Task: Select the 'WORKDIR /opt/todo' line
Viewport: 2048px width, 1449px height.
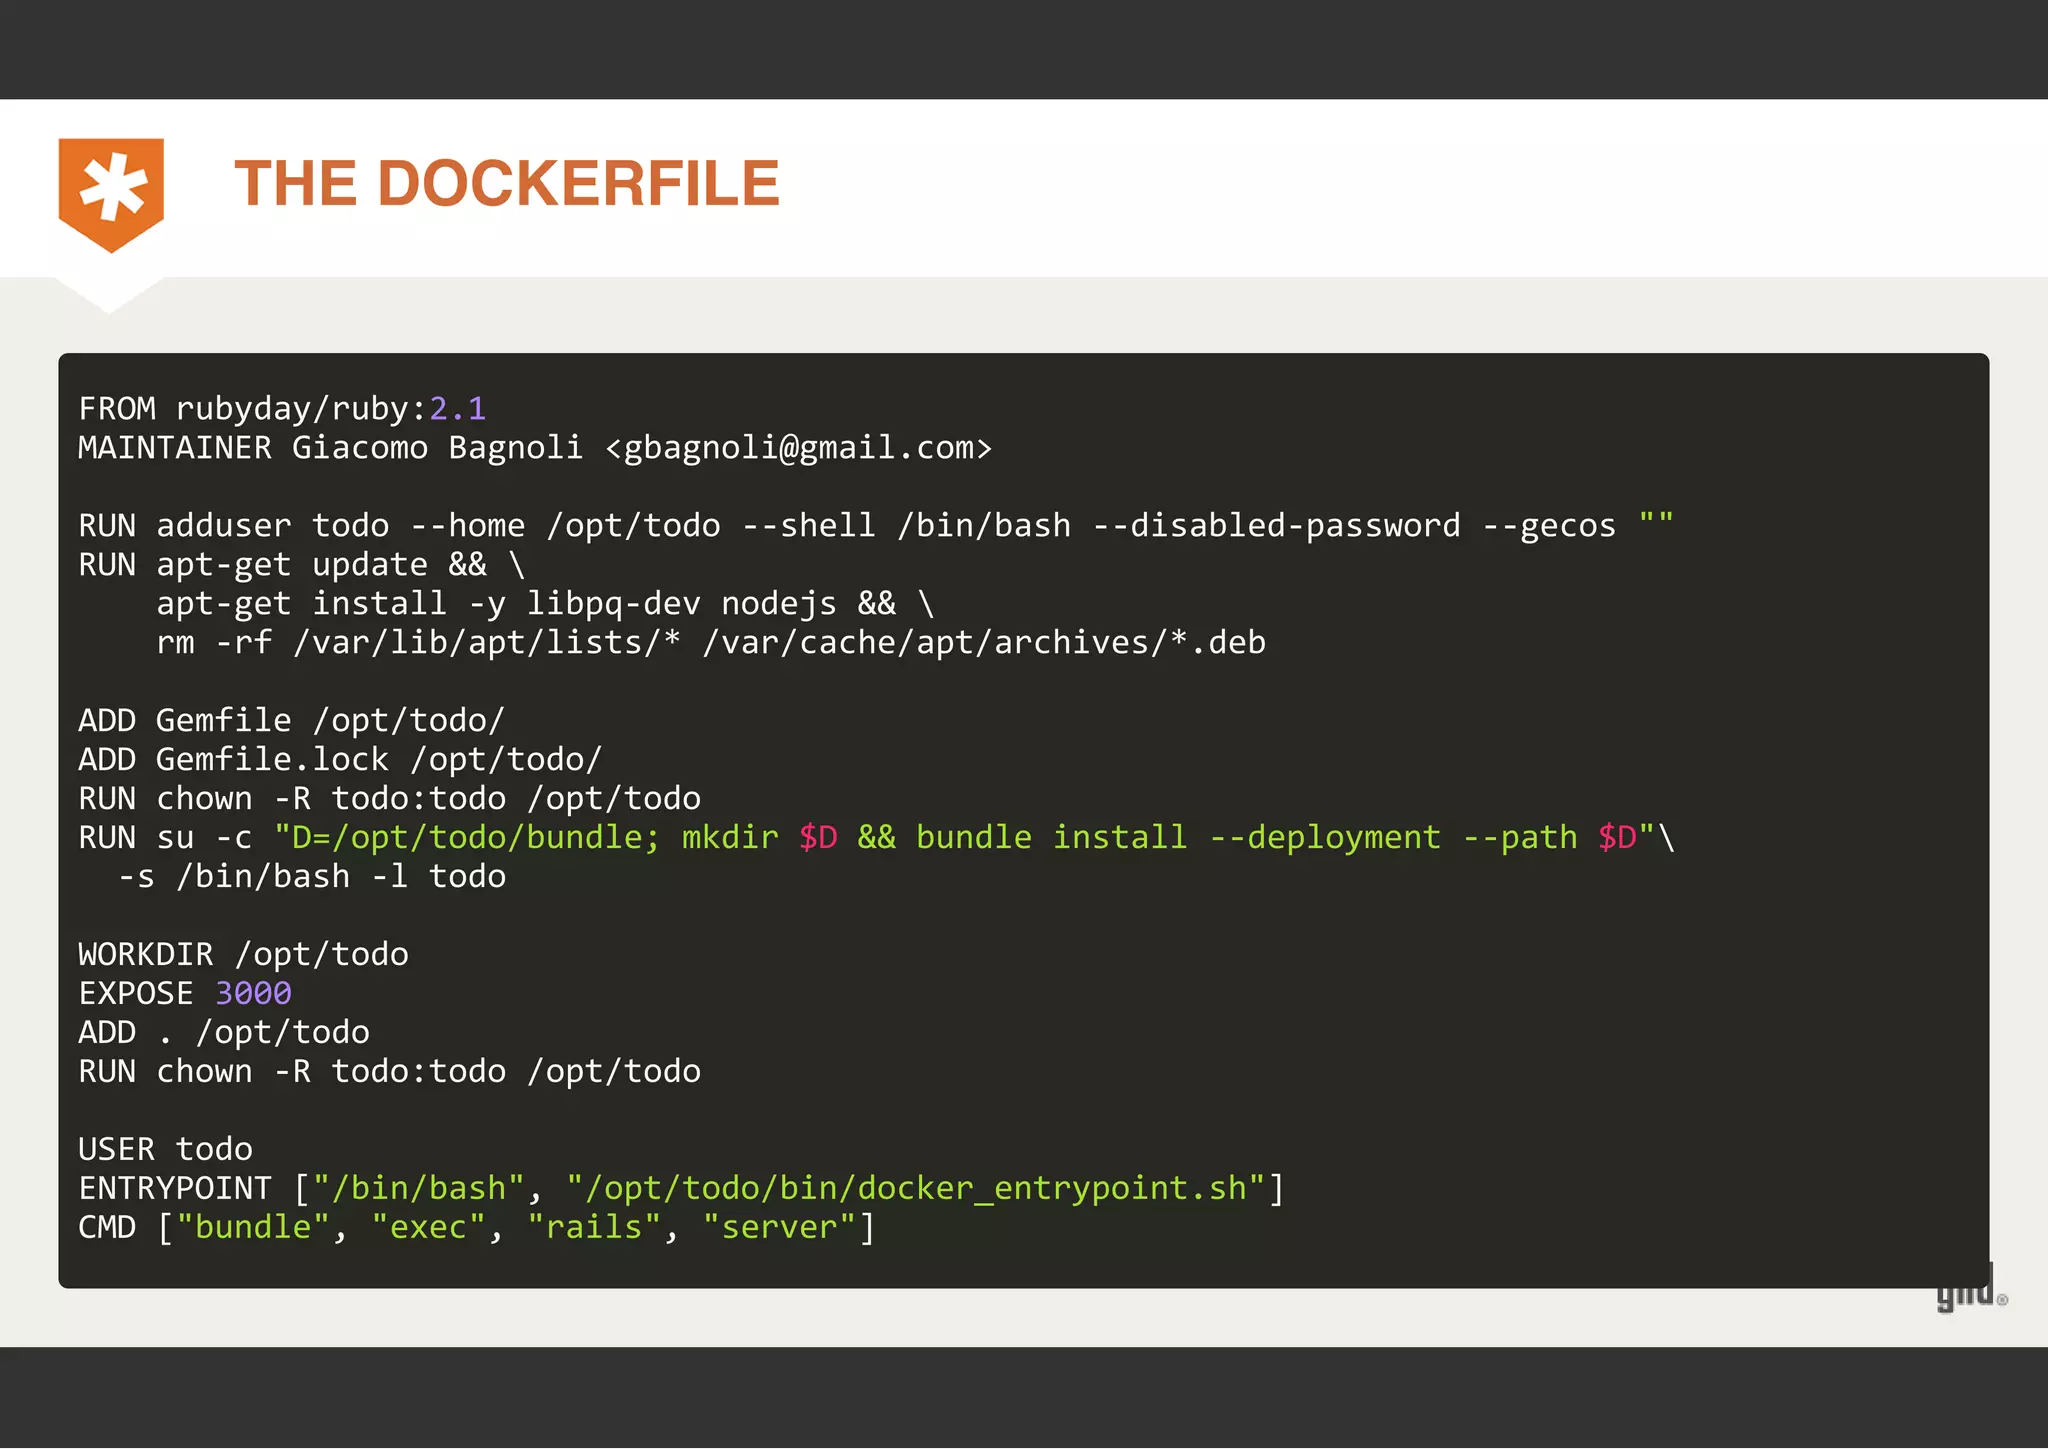Action: 243,955
